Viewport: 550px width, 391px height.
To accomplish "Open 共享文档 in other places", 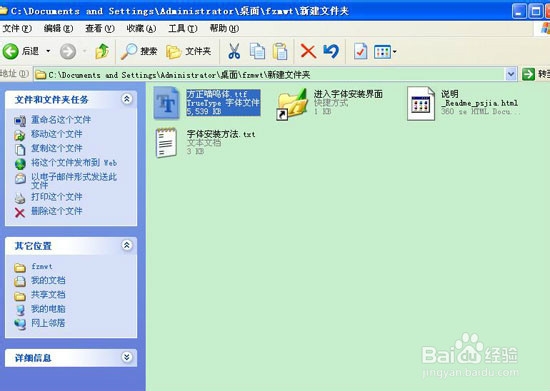I will point(48,295).
